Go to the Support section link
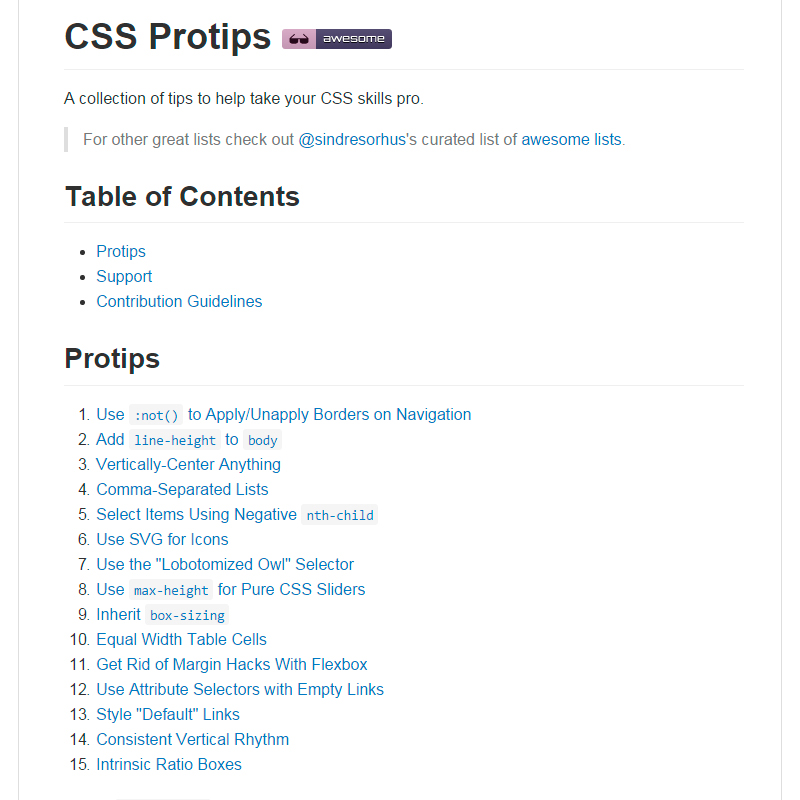The image size is (800, 800). (124, 276)
